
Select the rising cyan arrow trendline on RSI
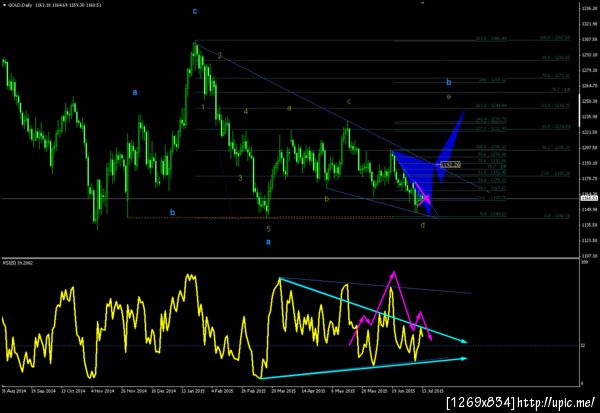tap(364, 368)
